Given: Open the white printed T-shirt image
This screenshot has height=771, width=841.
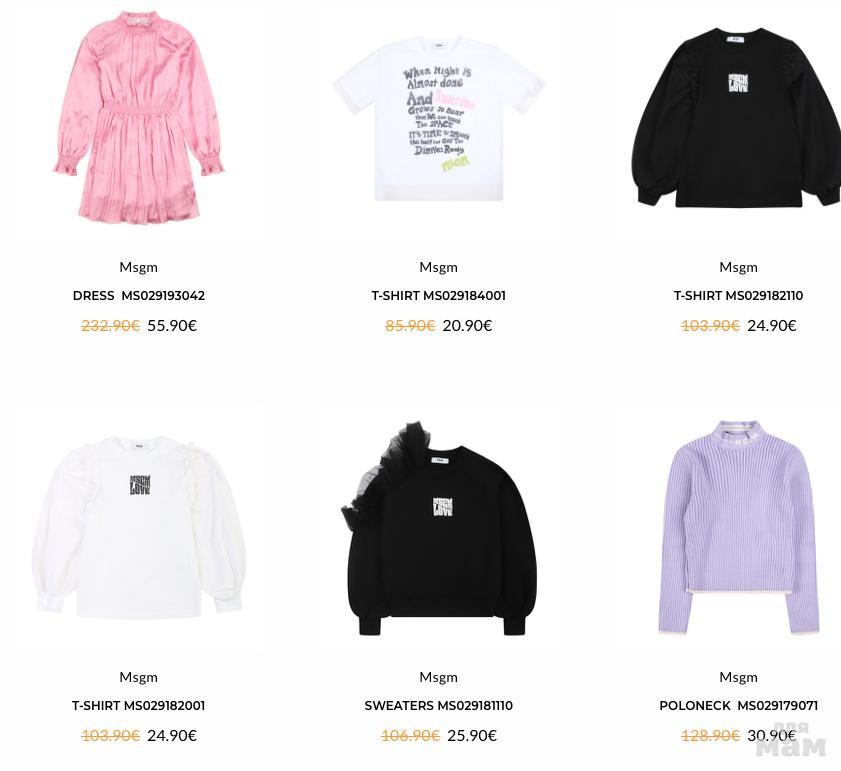Looking at the screenshot, I should [439, 118].
